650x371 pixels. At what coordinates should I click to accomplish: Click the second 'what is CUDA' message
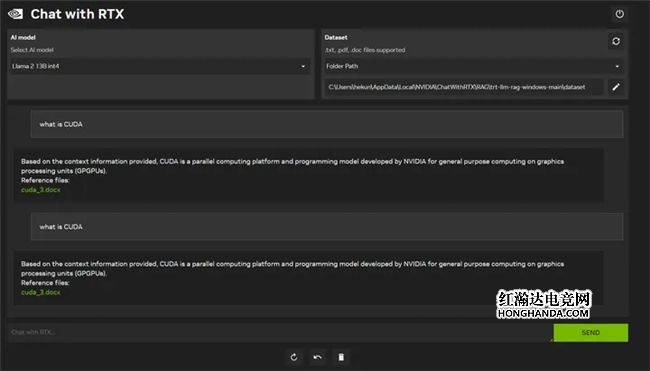[327, 226]
